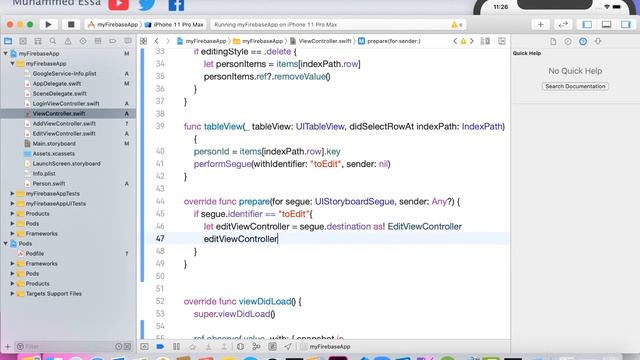Viewport: 640px width, 360px height.
Task: Open the Debug navigator
Action: [x=98, y=41]
